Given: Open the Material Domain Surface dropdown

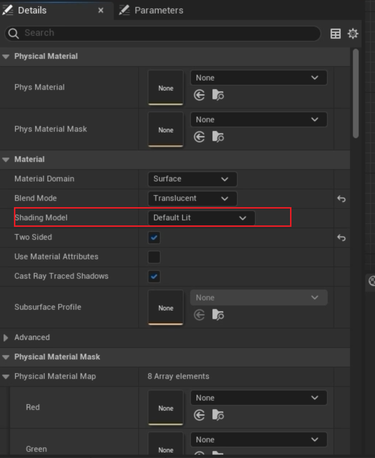Looking at the screenshot, I should pyautogui.click(x=192, y=179).
